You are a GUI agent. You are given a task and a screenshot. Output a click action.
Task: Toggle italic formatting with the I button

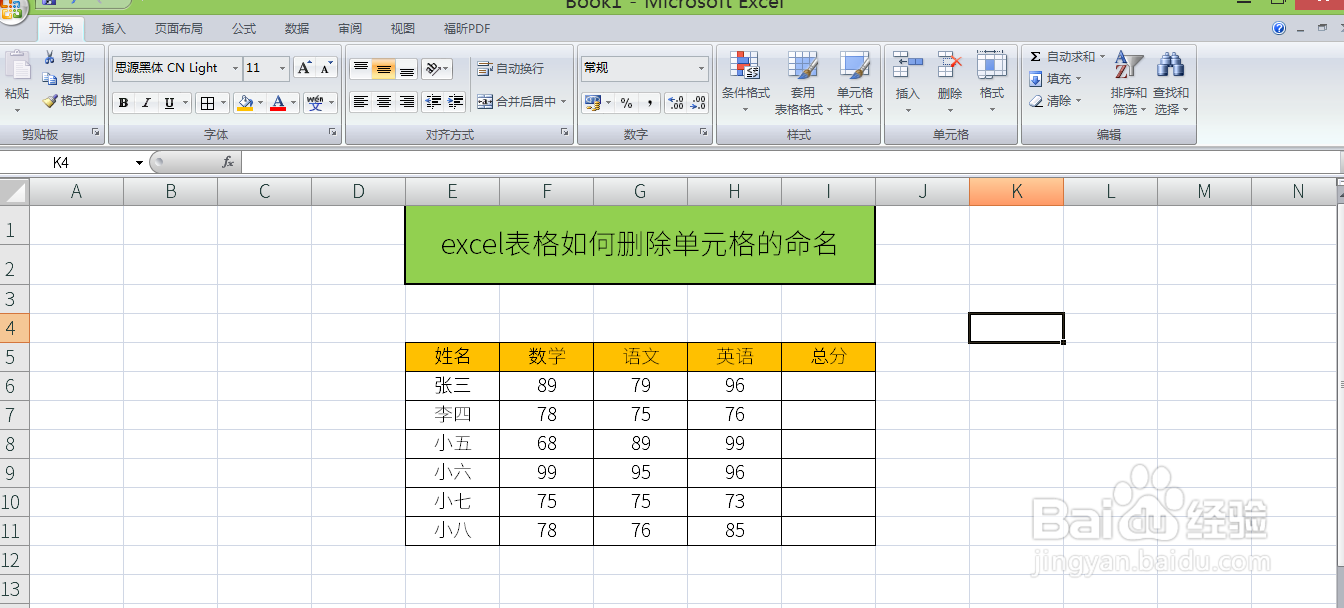(145, 102)
